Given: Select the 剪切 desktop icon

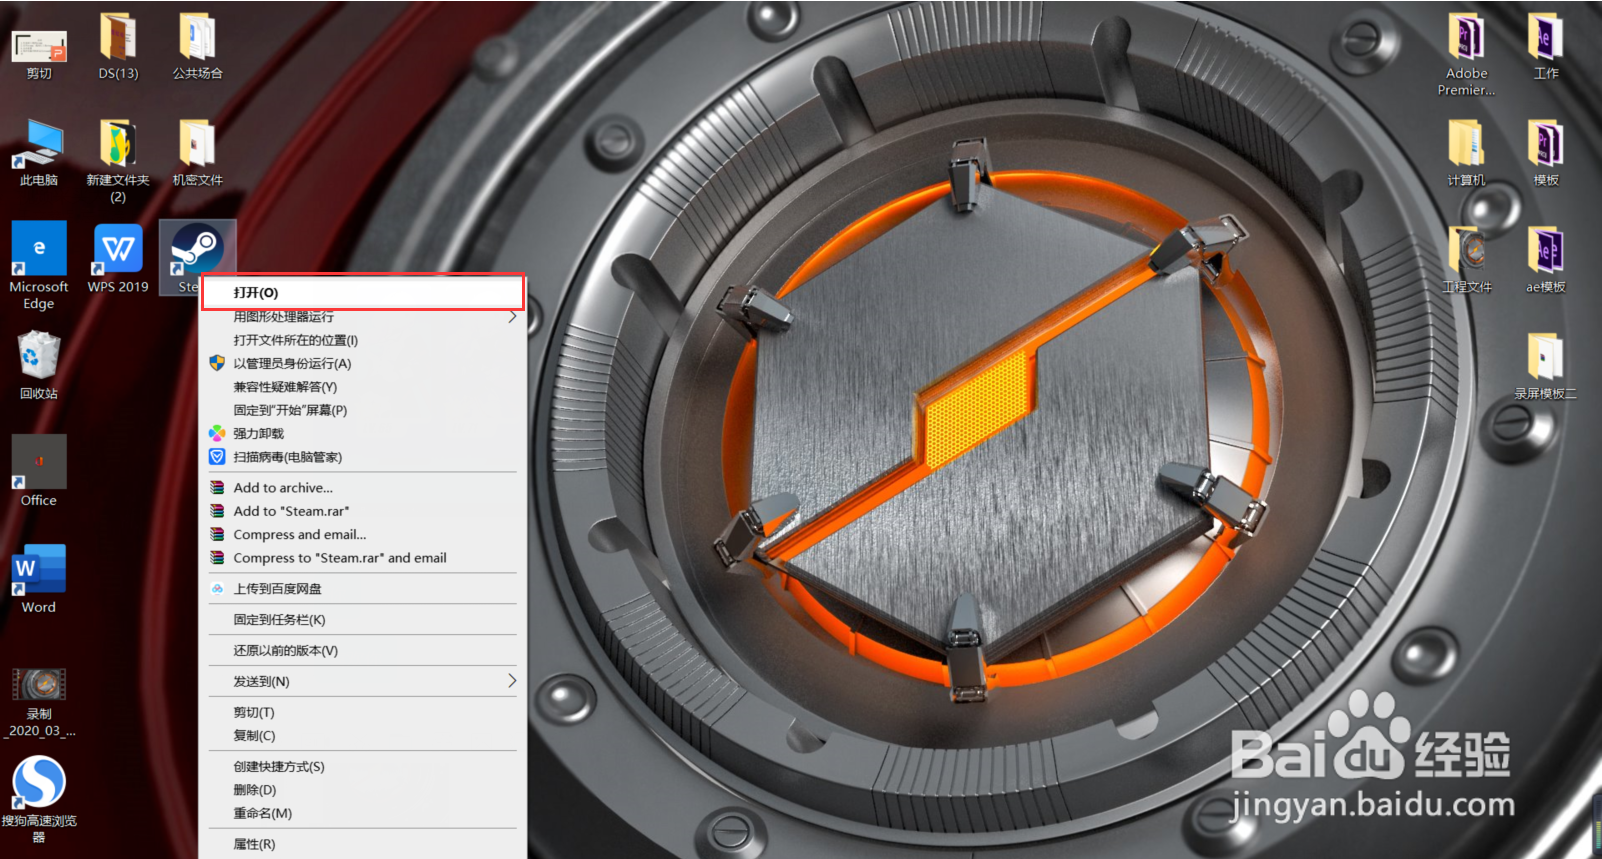Looking at the screenshot, I should coord(39,48).
